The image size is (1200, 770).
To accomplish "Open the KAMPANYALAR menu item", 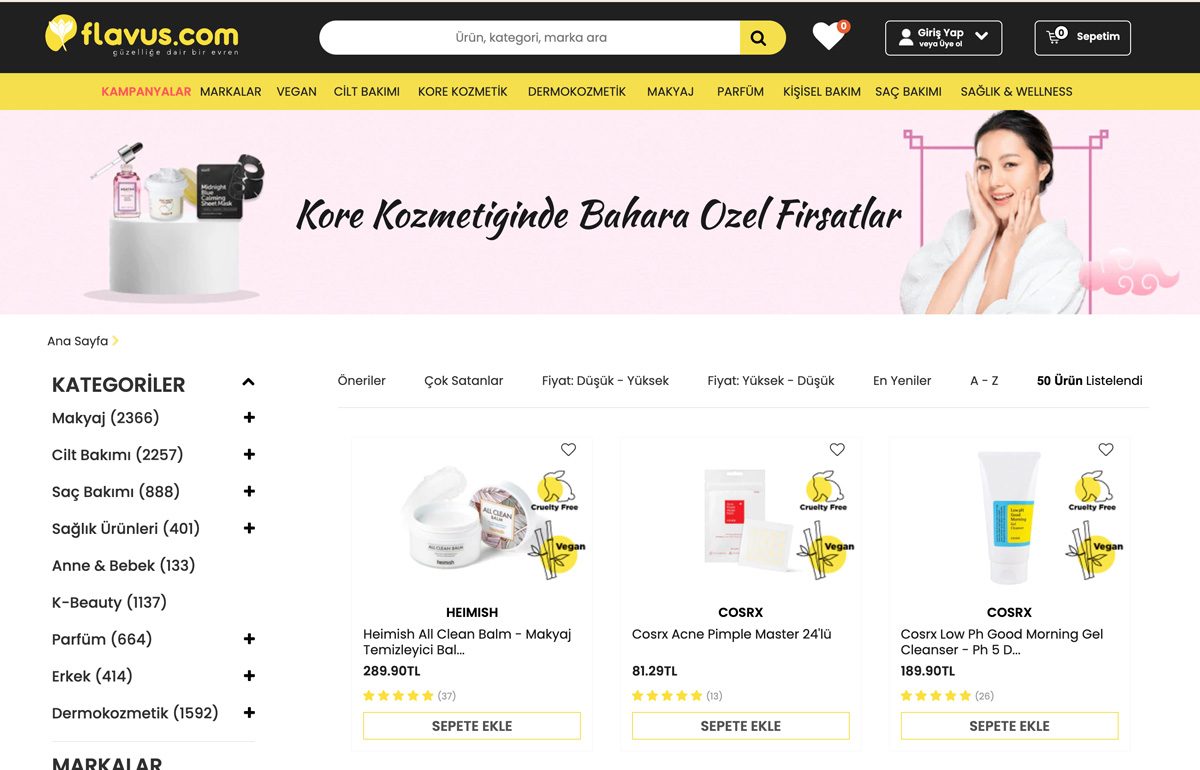I will pos(146,91).
